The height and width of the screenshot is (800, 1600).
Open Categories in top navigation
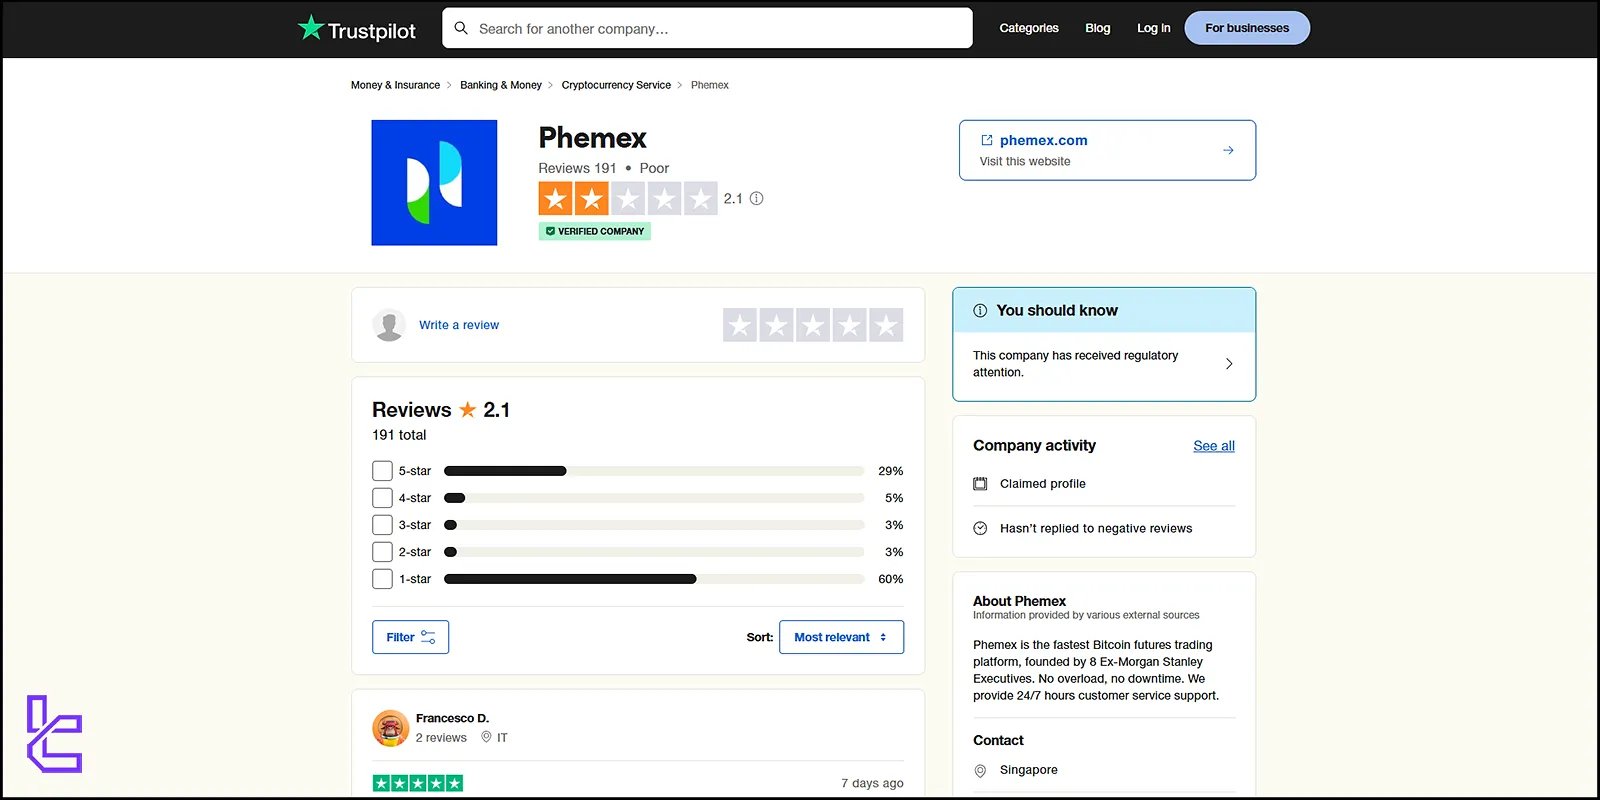1029,28
